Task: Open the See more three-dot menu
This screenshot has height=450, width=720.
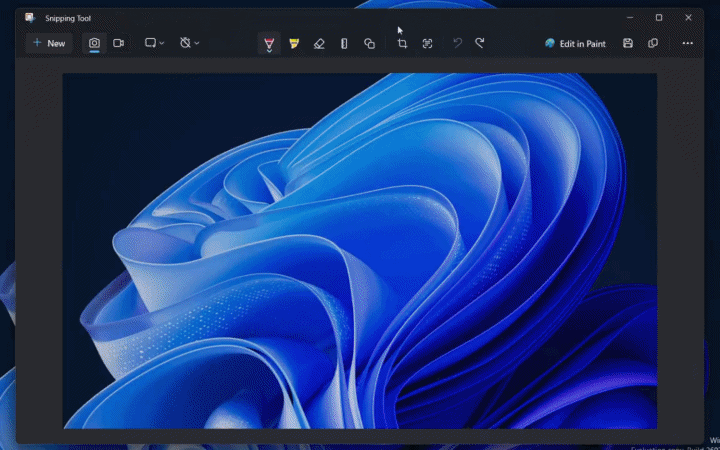Action: (x=687, y=43)
